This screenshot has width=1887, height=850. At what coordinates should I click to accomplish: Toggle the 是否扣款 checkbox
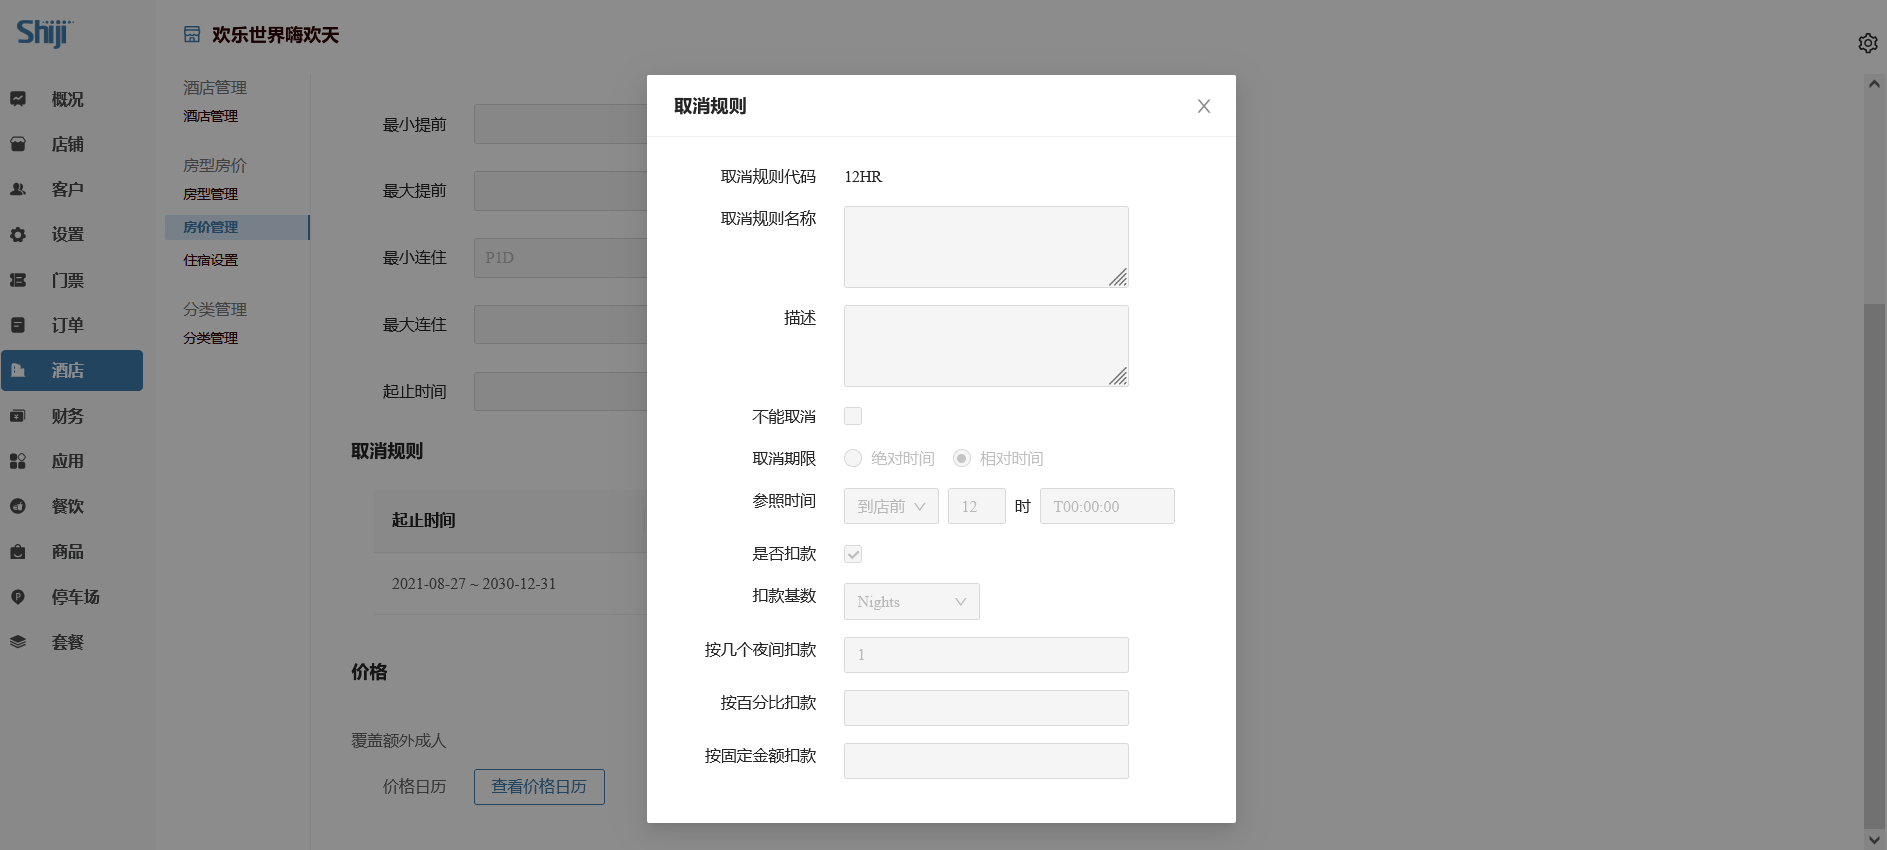click(x=853, y=554)
